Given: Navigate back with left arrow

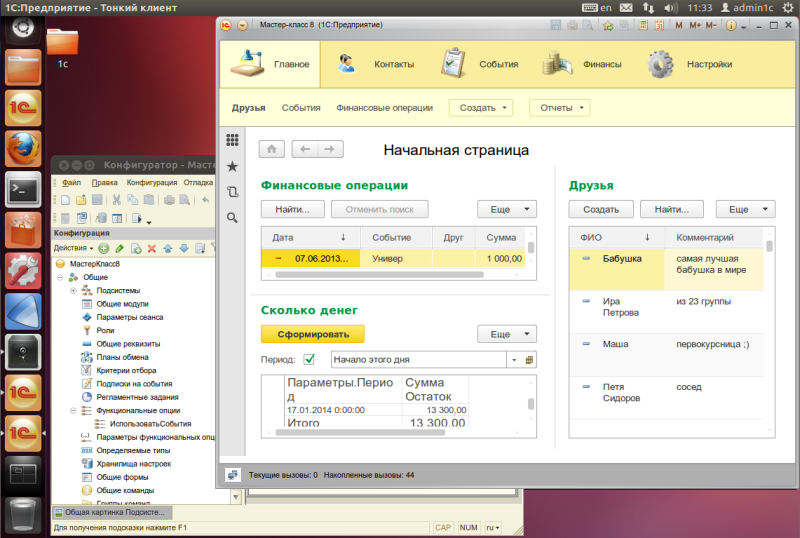Looking at the screenshot, I should 305,149.
